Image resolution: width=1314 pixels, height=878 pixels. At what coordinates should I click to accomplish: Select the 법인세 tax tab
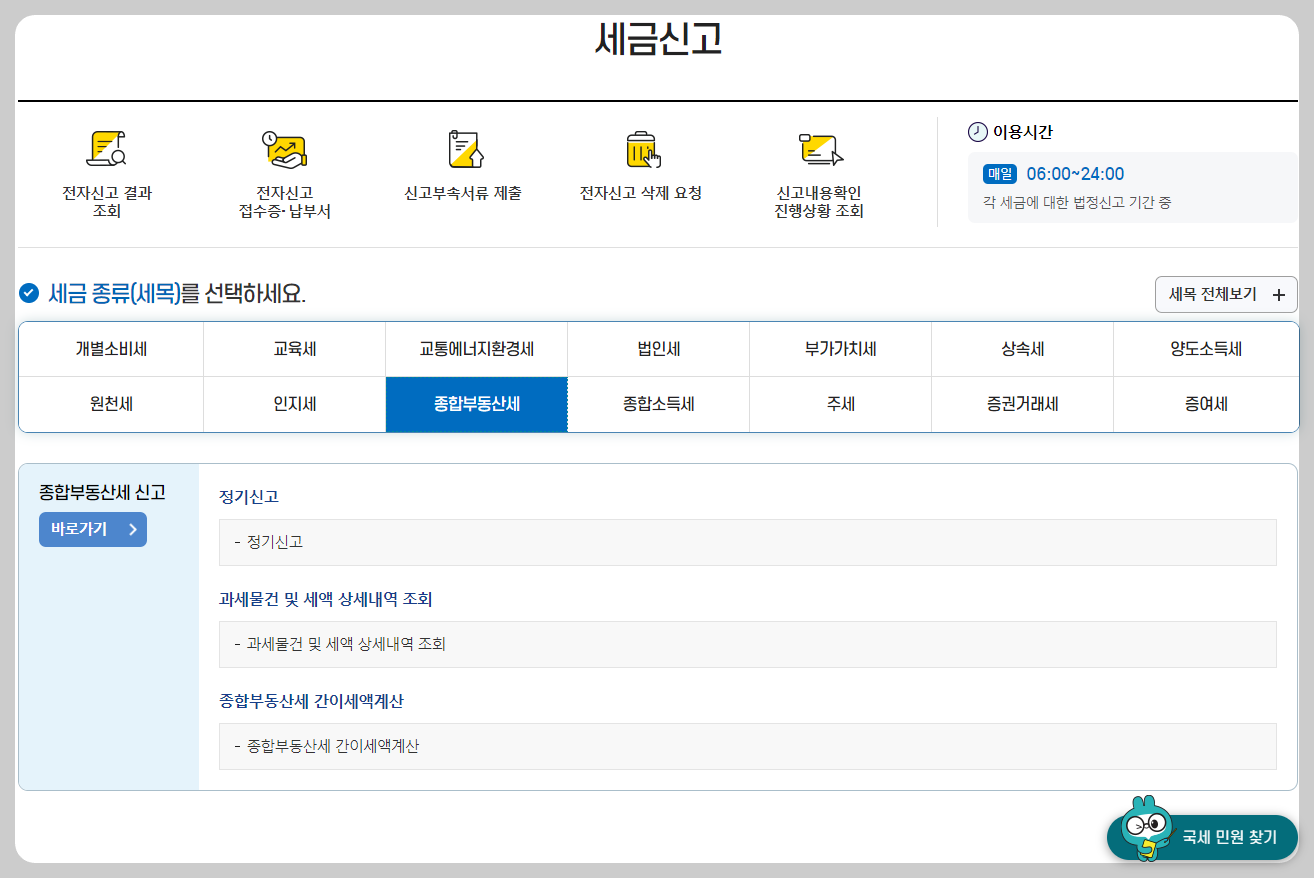tap(658, 350)
